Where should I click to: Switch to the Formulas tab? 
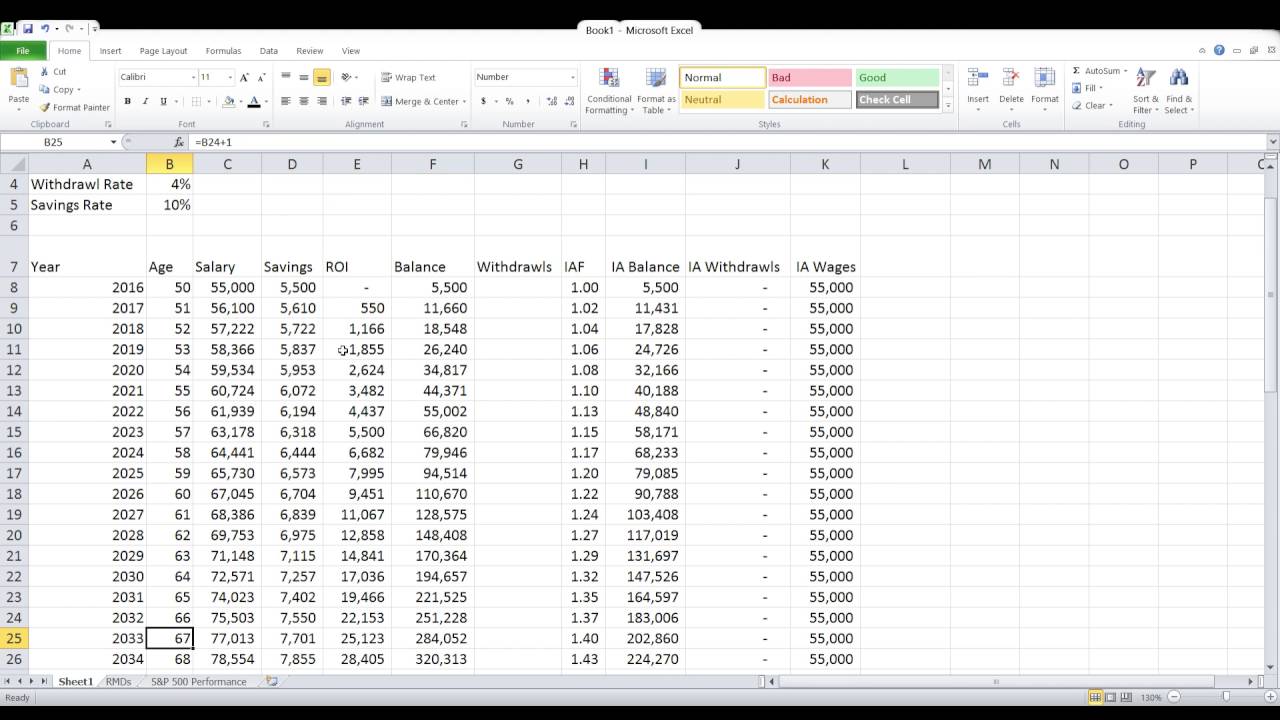223,51
